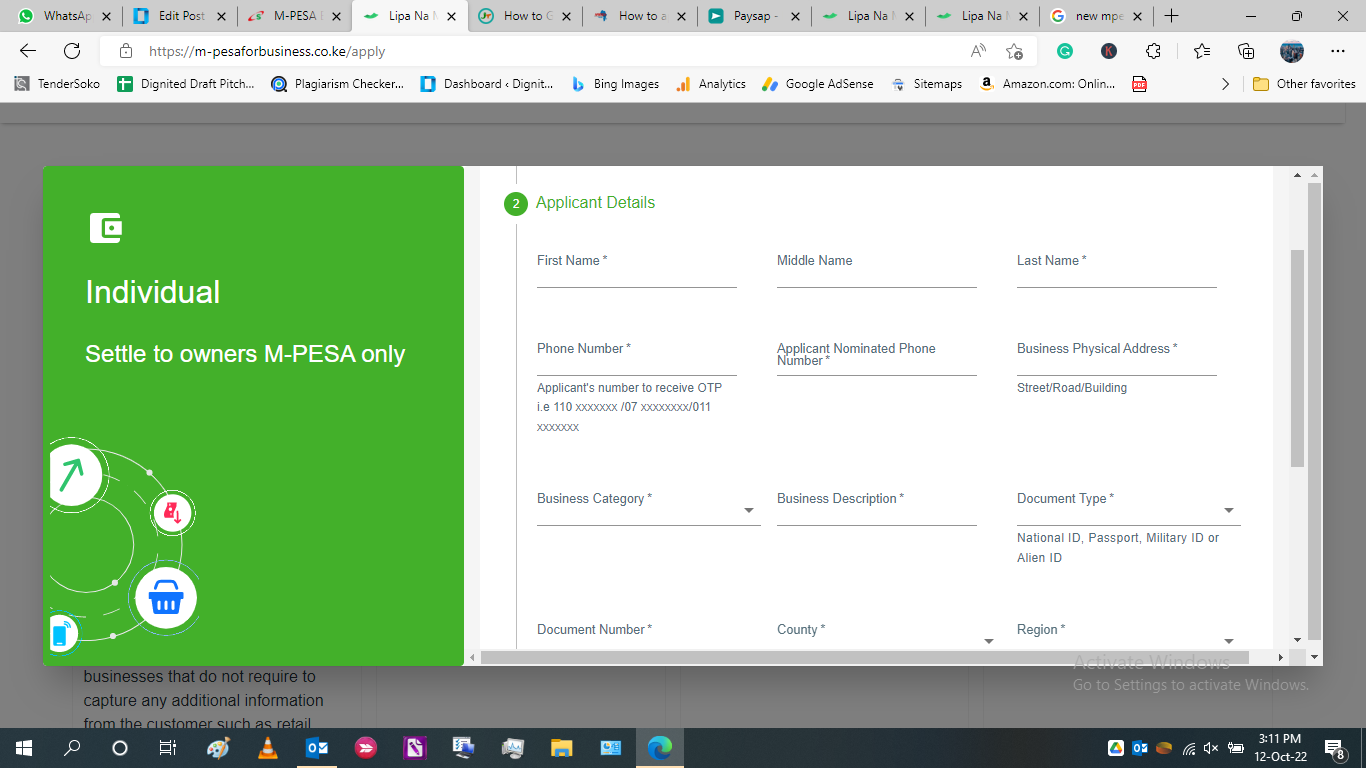Open the Paint palette icon in the taskbar

(x=218, y=748)
